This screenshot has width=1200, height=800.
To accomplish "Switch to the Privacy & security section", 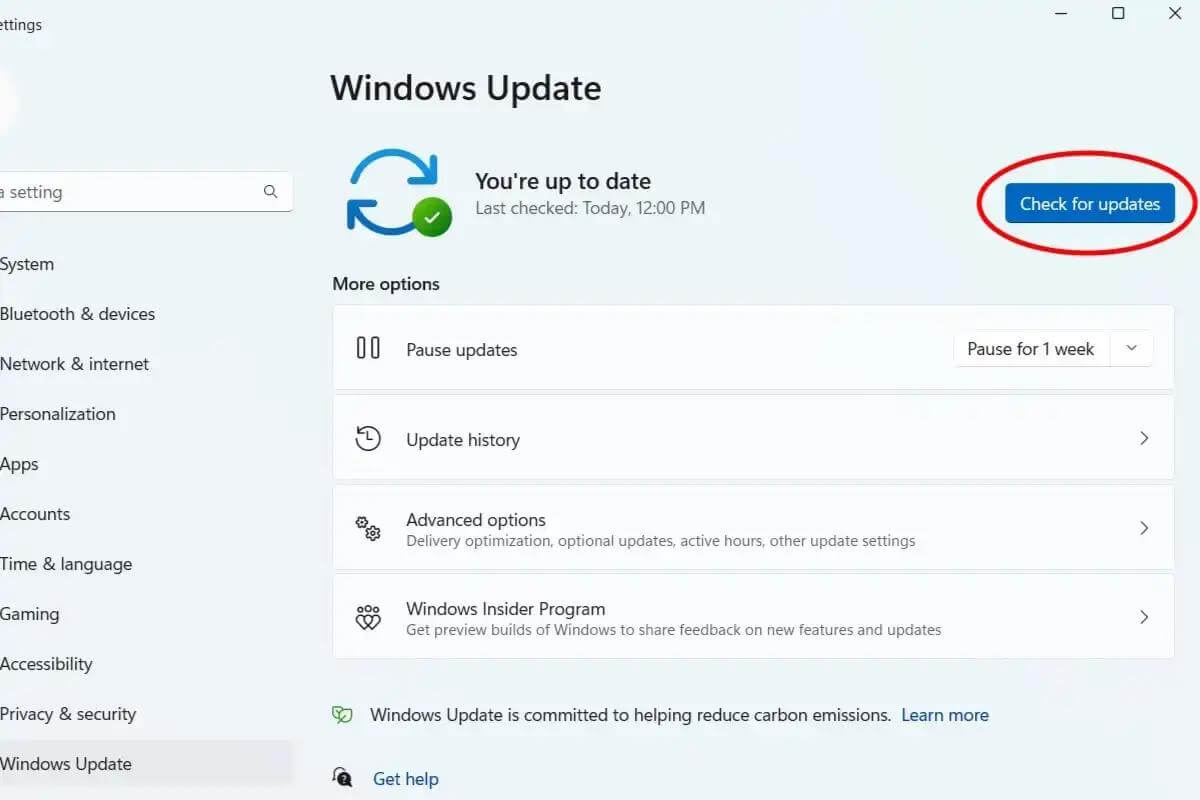I will pyautogui.click(x=68, y=713).
